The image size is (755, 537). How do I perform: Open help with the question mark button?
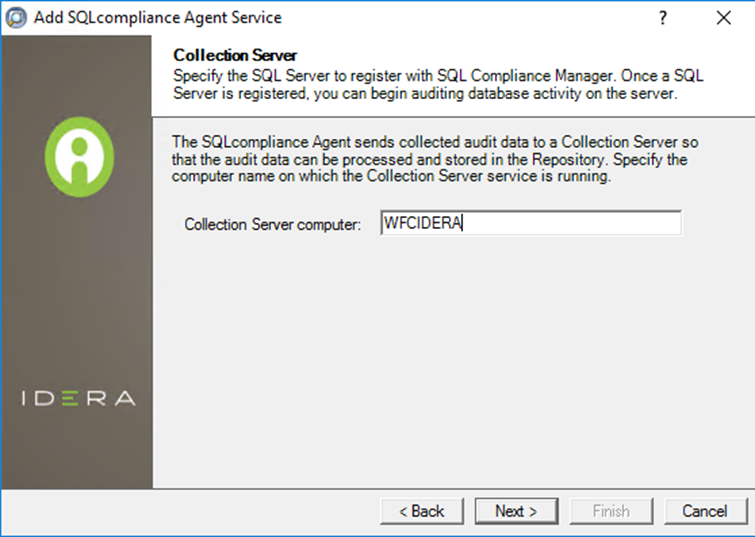[662, 18]
